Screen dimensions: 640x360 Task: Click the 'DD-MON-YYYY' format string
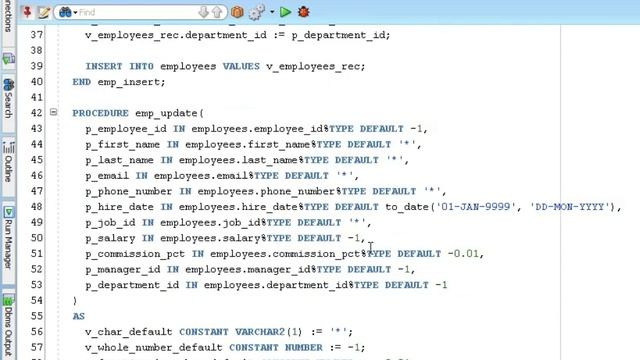coord(570,207)
